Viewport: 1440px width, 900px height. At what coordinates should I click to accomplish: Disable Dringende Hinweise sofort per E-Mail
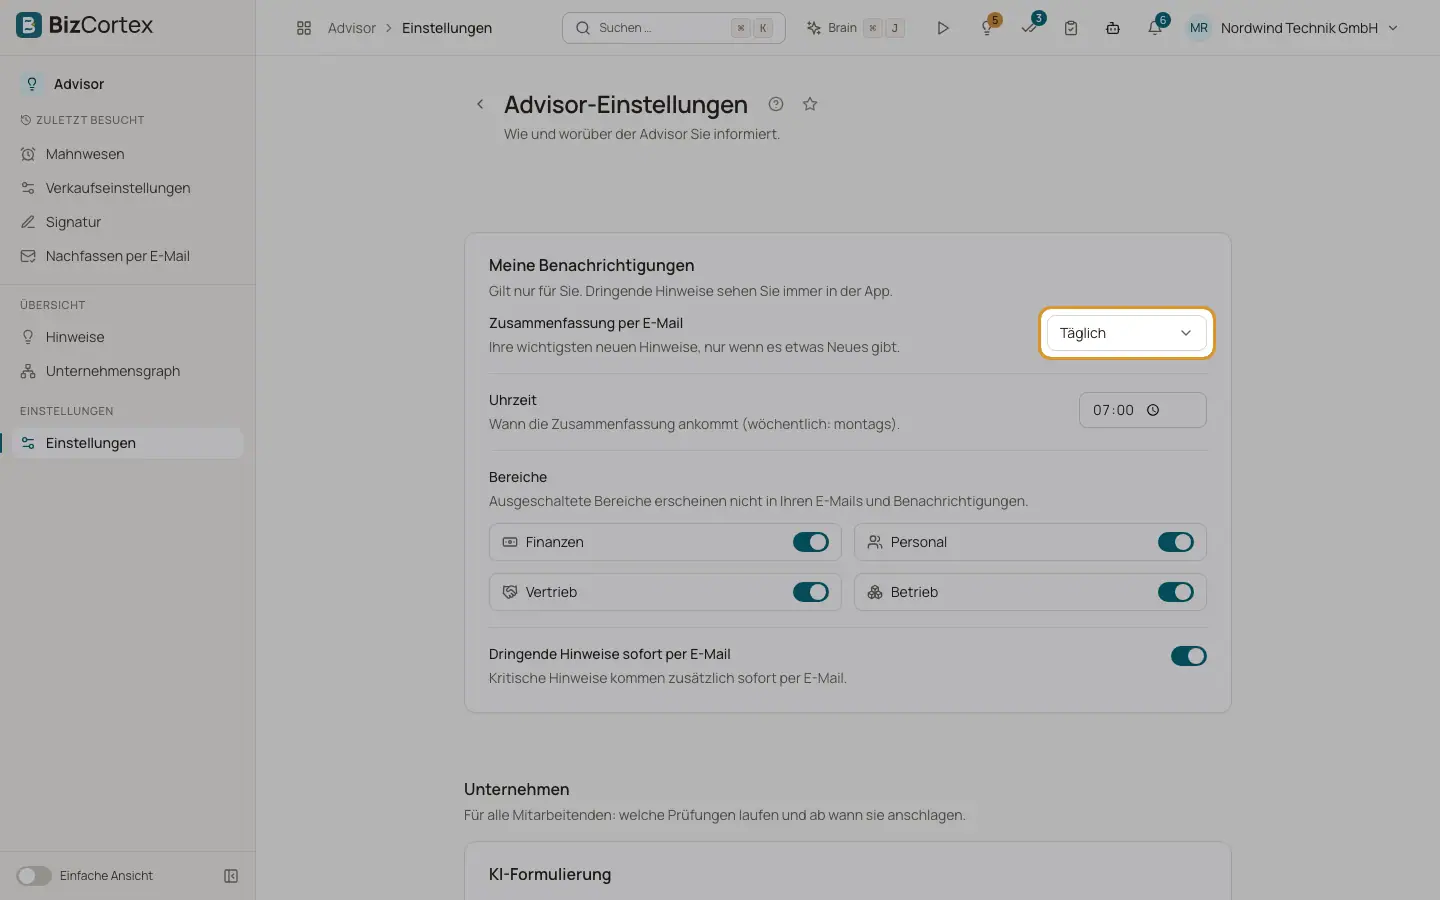pos(1189,656)
